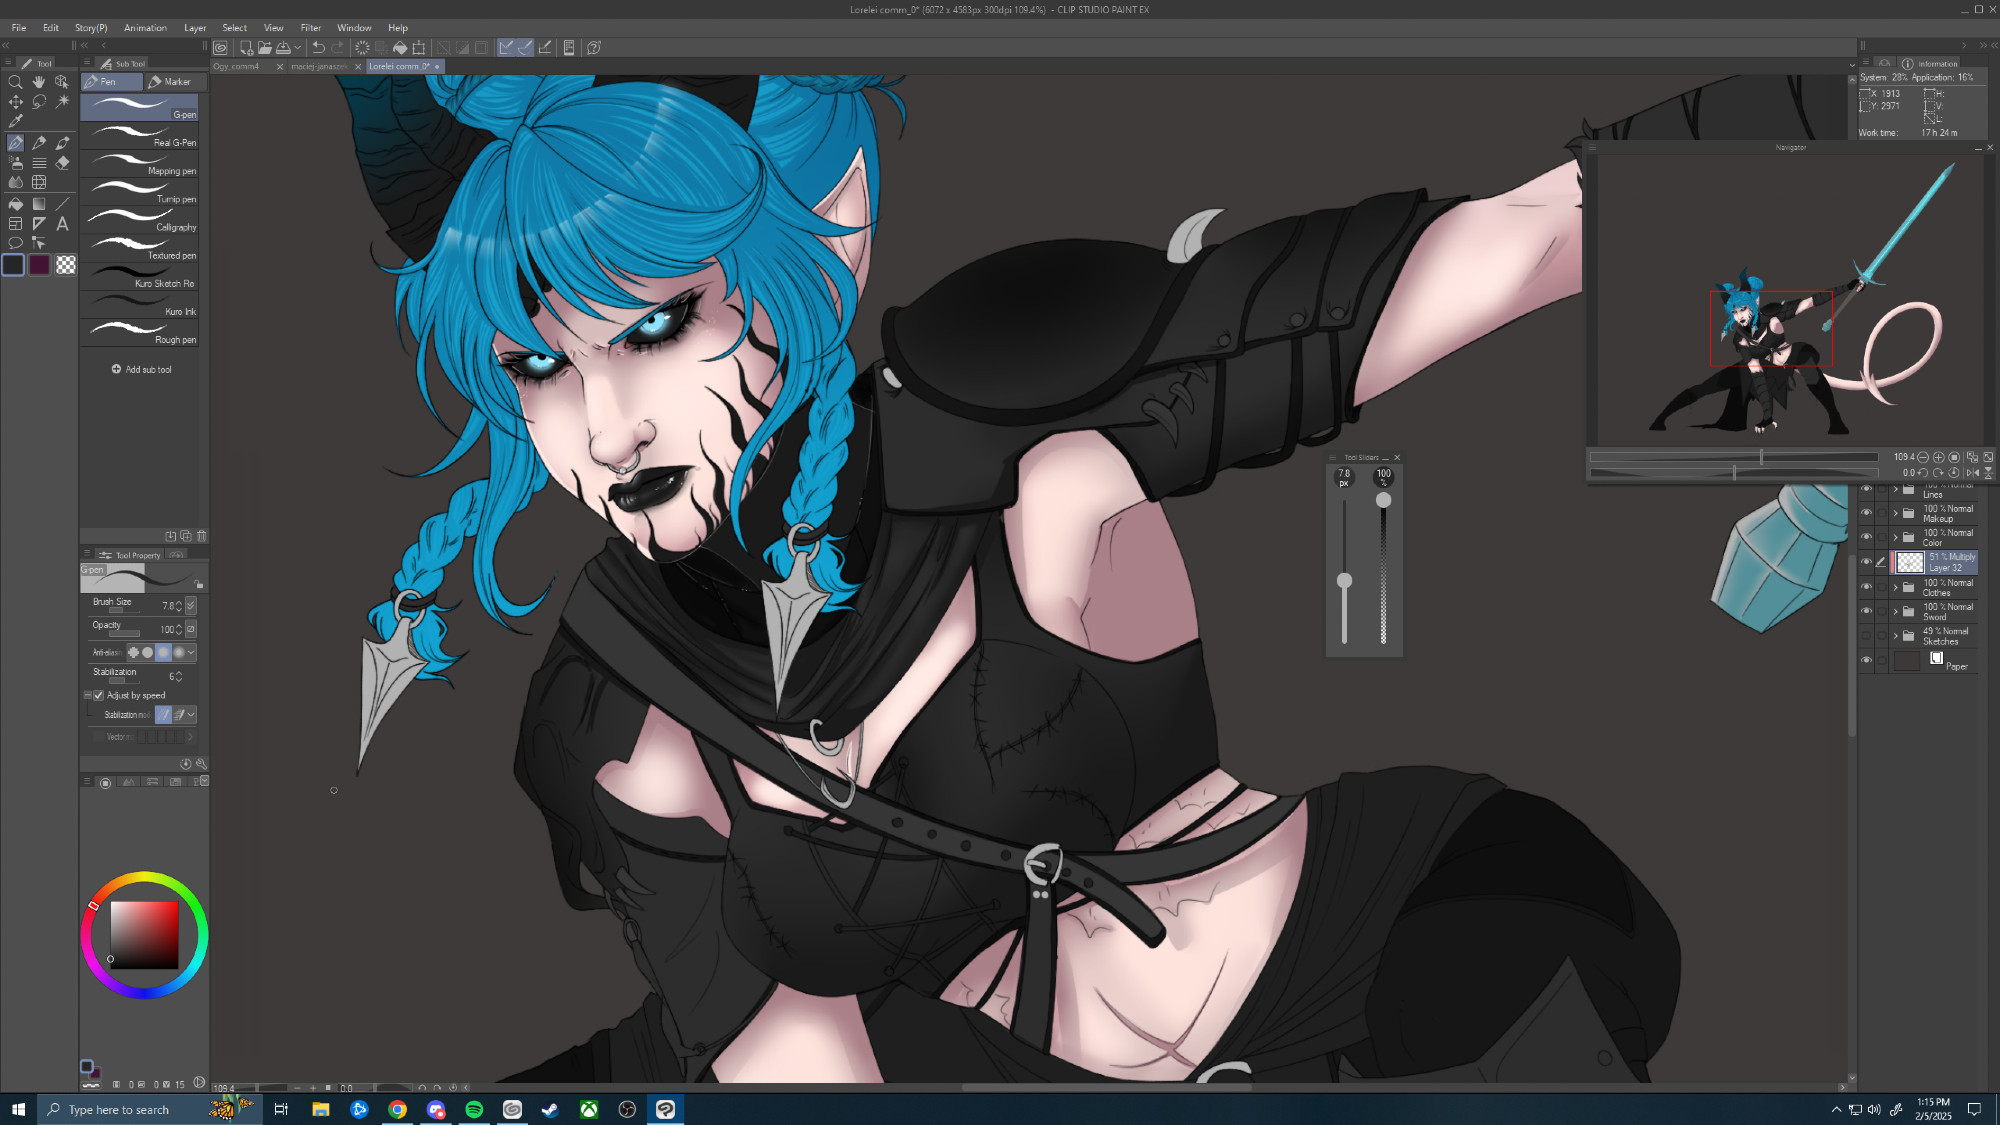Select the Eraser tool
2000x1125 pixels.
(62, 163)
